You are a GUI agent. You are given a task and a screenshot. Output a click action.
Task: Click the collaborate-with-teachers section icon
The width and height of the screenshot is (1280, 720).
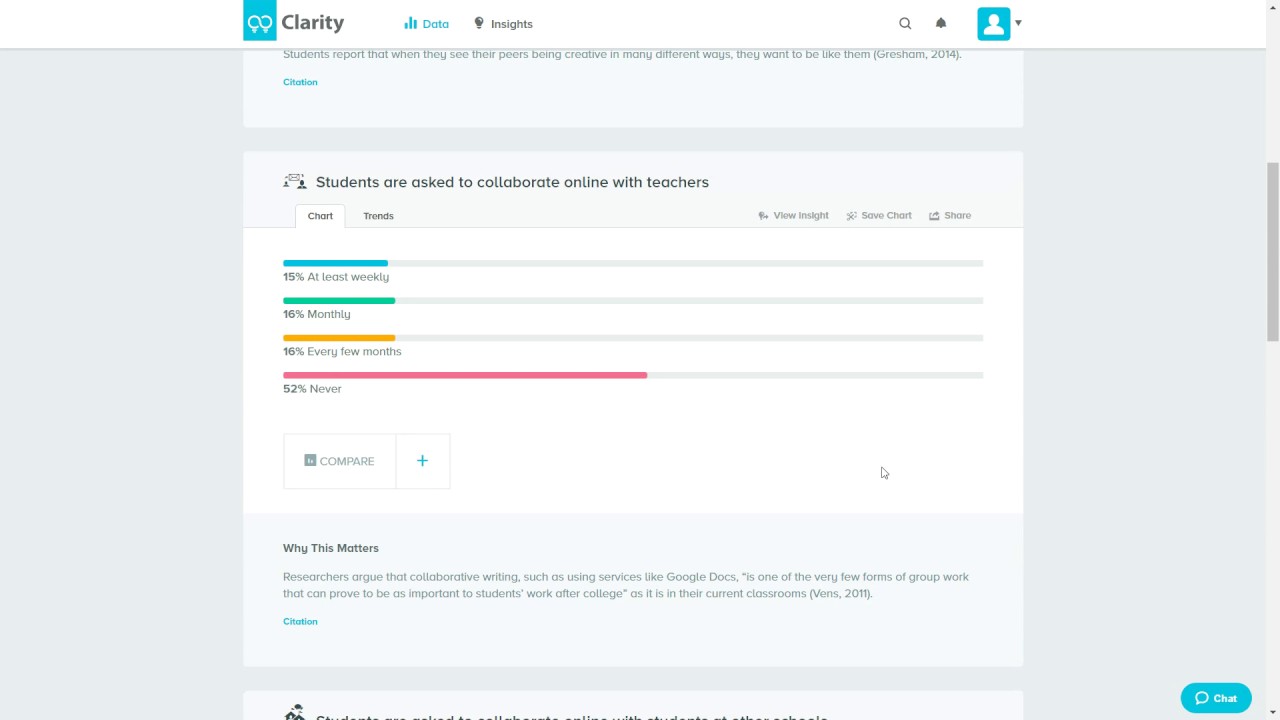click(x=295, y=181)
